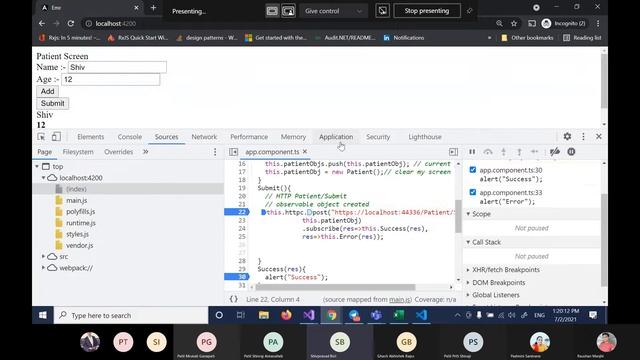
Task: Click the Name input field
Action: 117,67
